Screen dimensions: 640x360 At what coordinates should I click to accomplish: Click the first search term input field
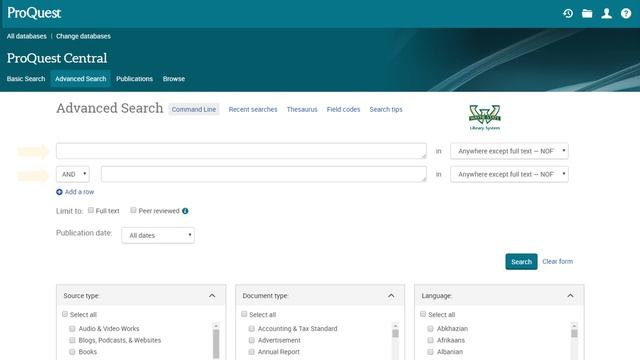[241, 151]
